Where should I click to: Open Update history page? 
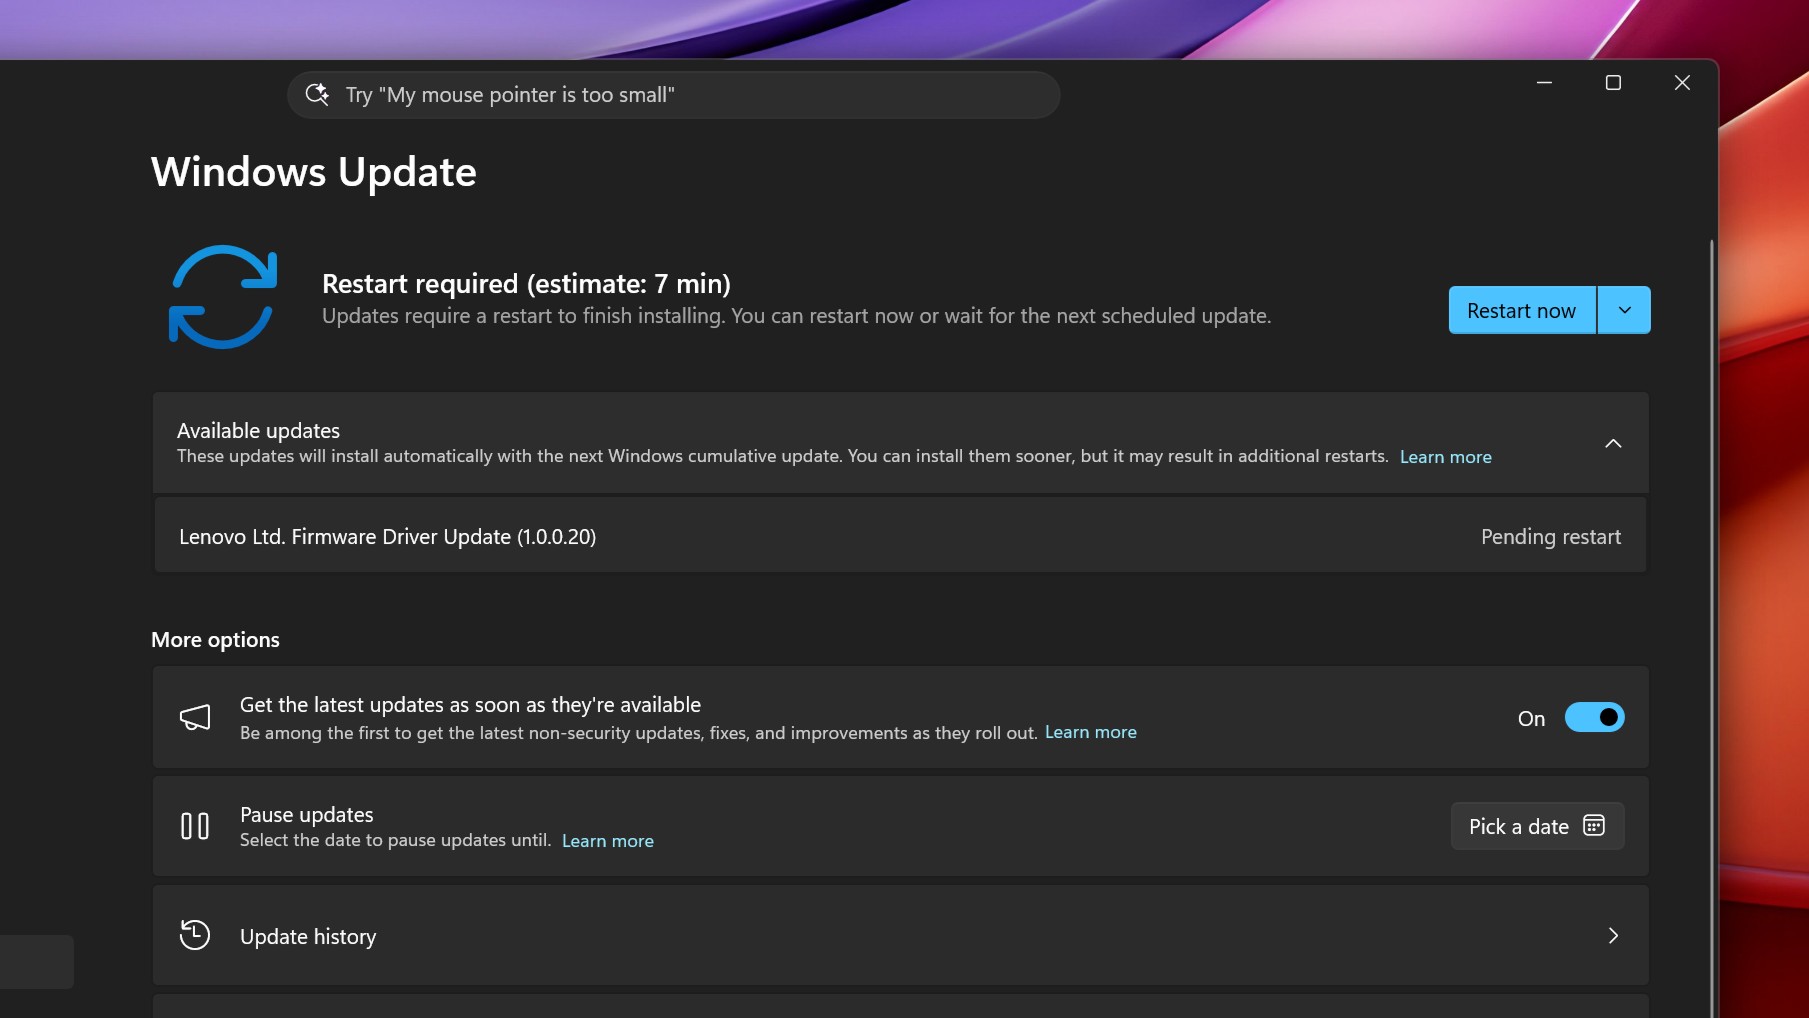tap(900, 936)
